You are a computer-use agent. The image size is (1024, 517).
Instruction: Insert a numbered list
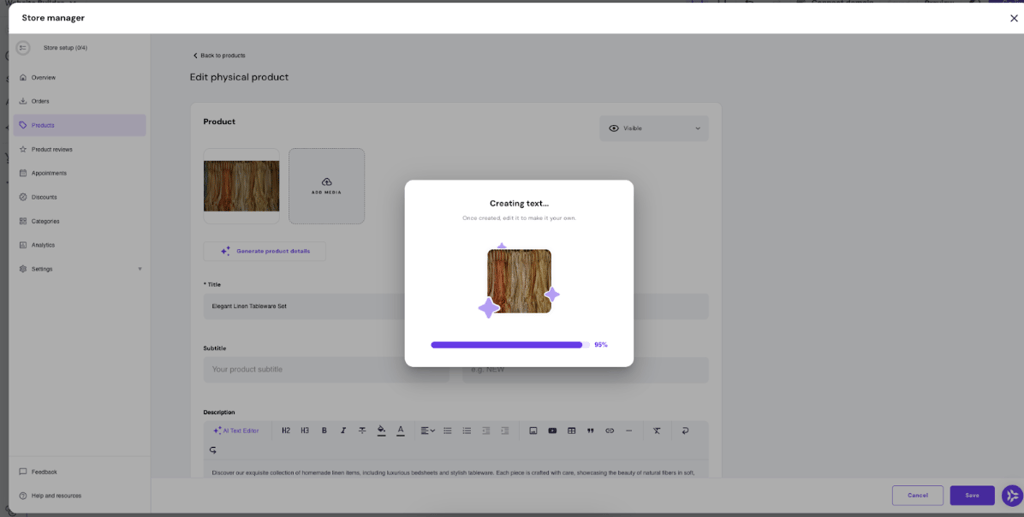pyautogui.click(x=467, y=431)
